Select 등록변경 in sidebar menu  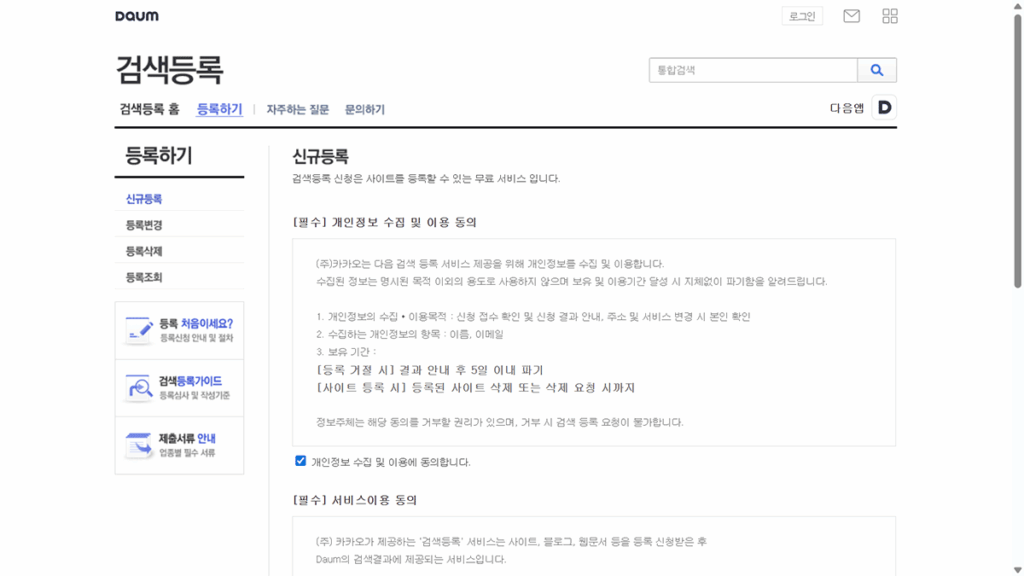coord(144,225)
